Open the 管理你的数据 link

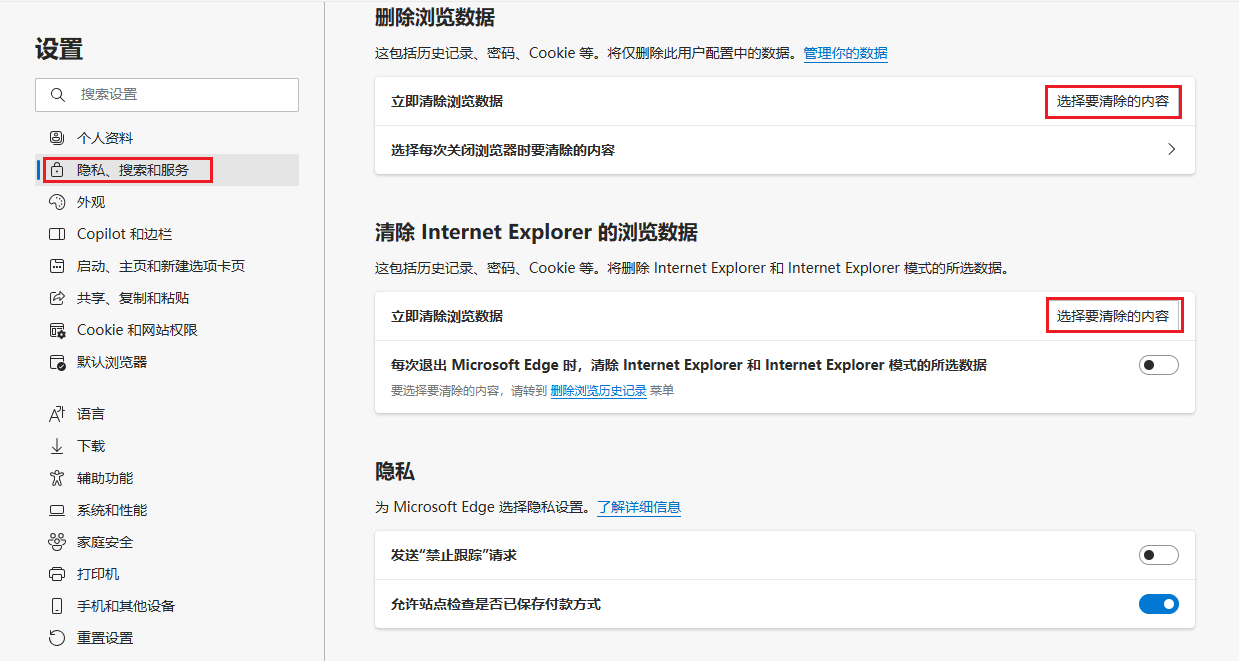[844, 53]
